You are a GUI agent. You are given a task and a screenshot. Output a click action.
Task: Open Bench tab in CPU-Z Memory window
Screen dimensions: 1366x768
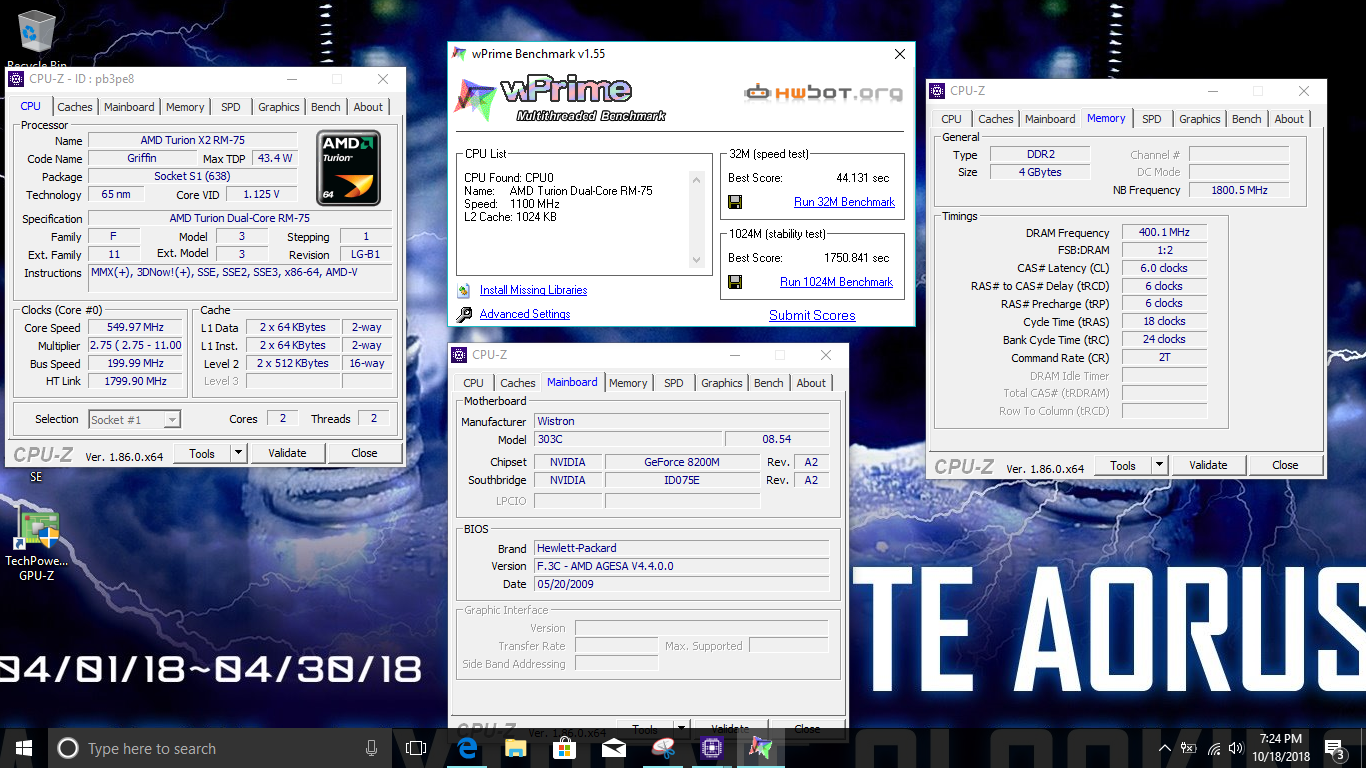1247,119
